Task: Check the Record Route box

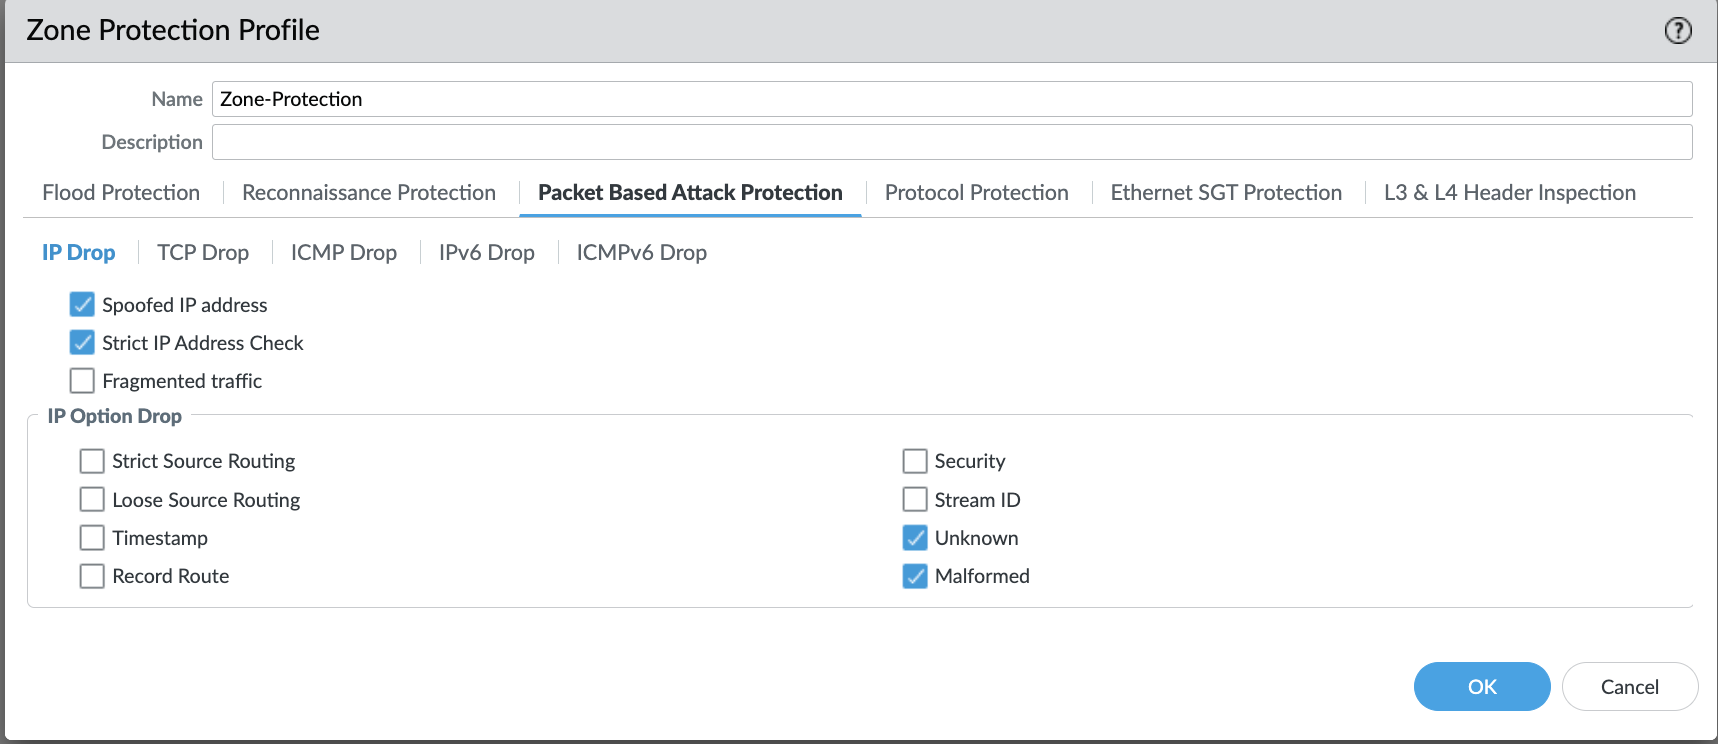Action: coord(92,576)
